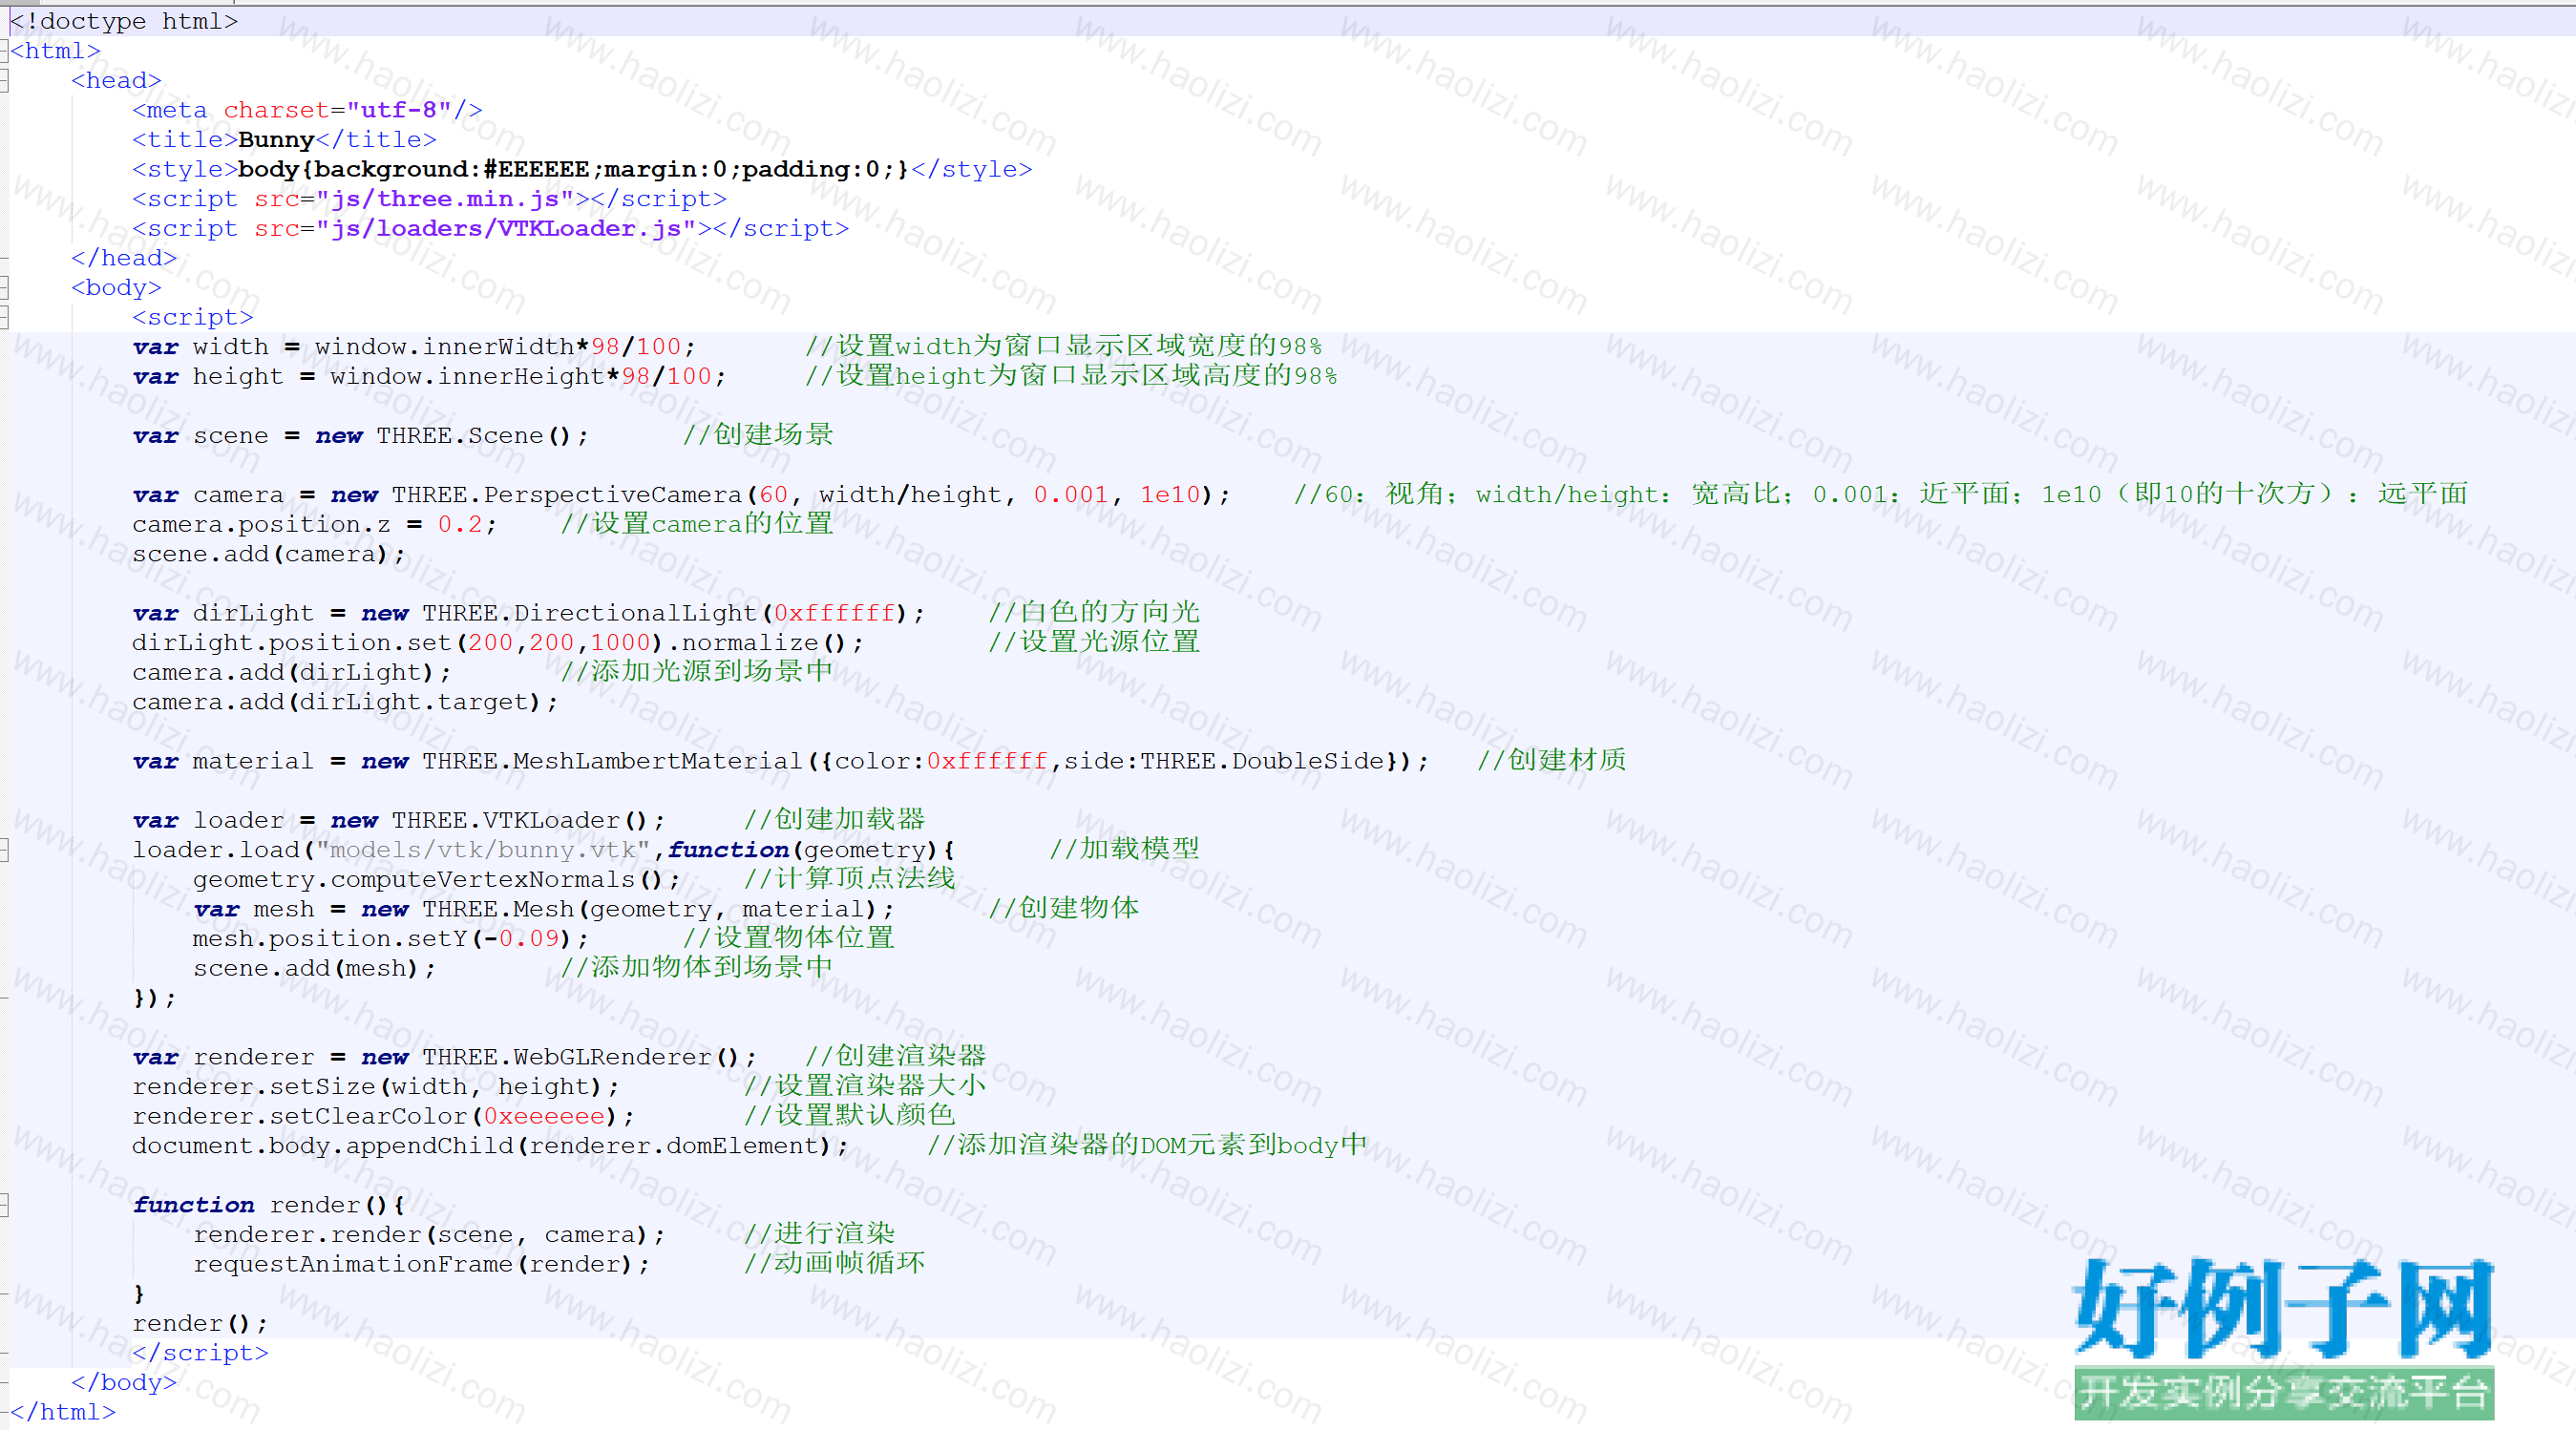2576x1430 pixels.
Task: Click the dirLight.position.set line
Action: 497,643
